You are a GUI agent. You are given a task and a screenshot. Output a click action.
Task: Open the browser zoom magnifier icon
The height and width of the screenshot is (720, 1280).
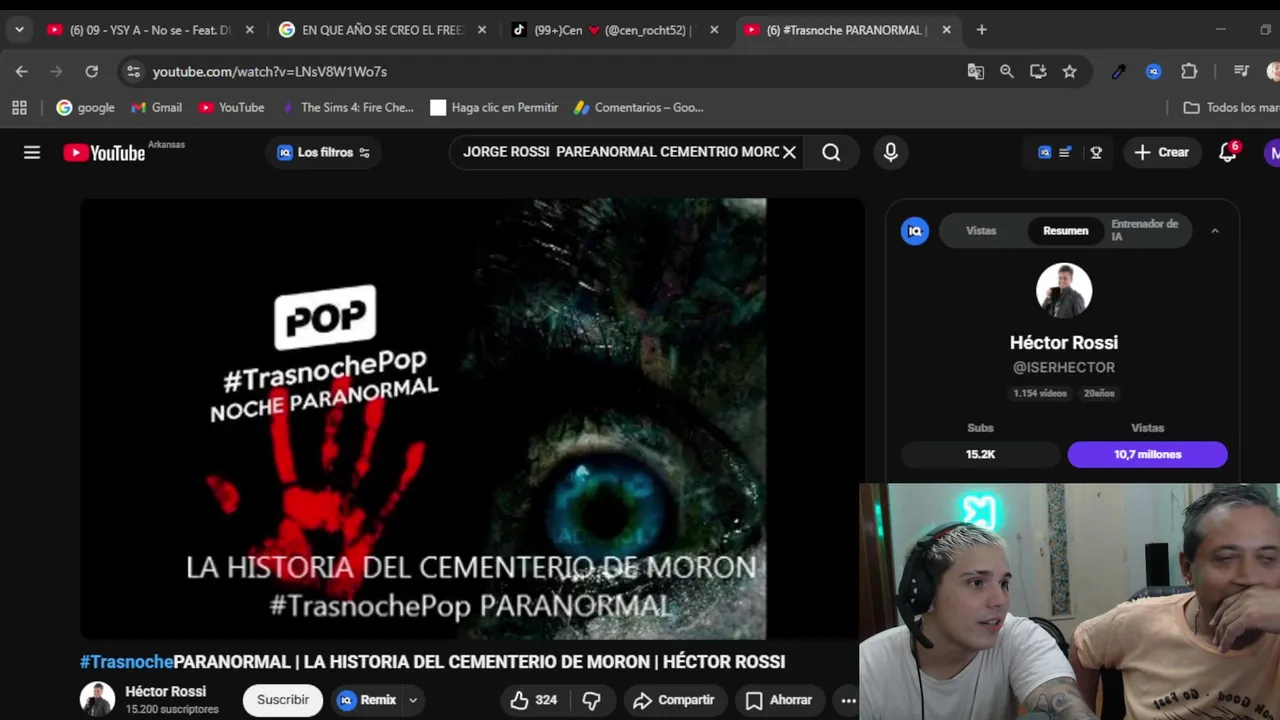coord(1007,71)
